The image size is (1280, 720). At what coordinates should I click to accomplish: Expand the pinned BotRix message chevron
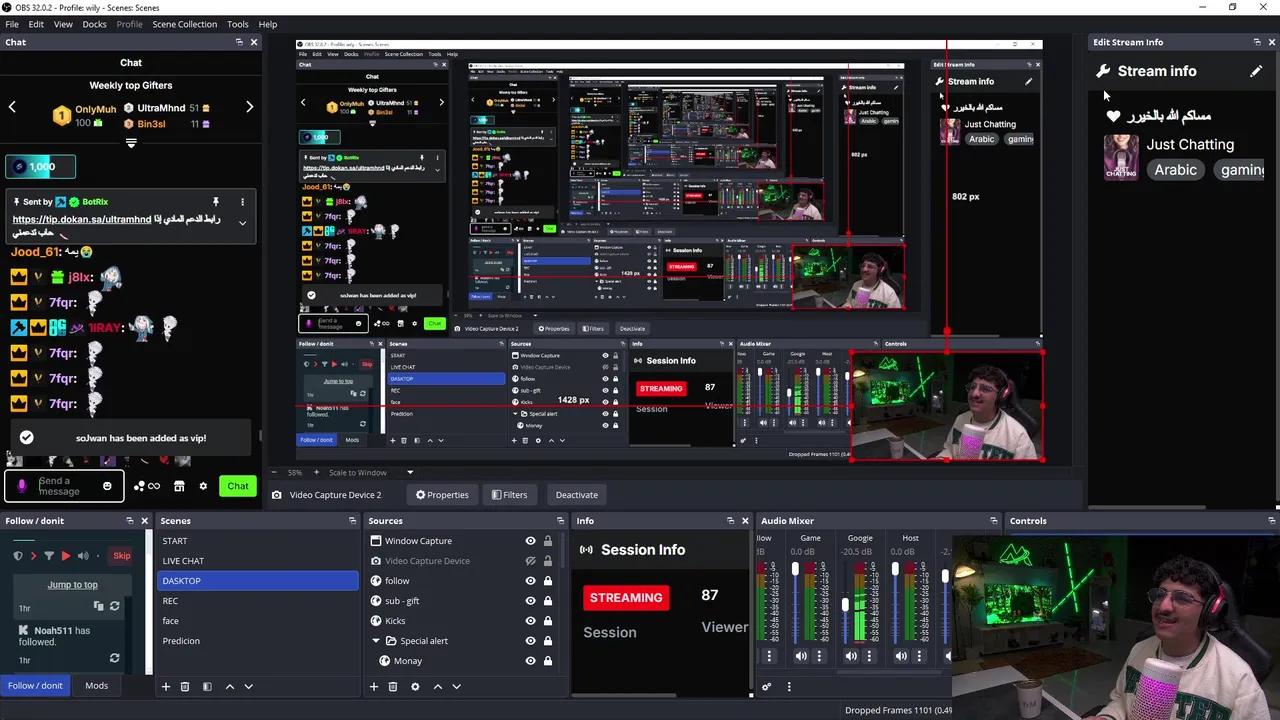[242, 222]
